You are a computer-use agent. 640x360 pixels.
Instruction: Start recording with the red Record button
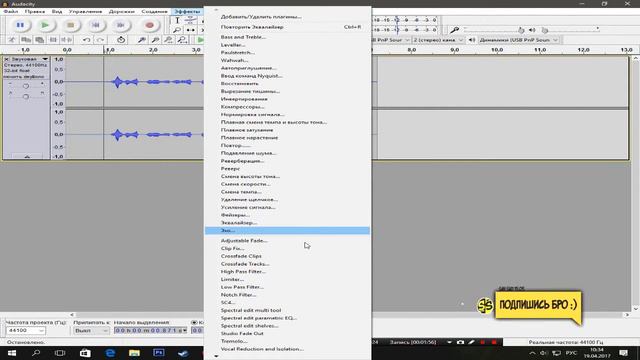(x=149, y=25)
